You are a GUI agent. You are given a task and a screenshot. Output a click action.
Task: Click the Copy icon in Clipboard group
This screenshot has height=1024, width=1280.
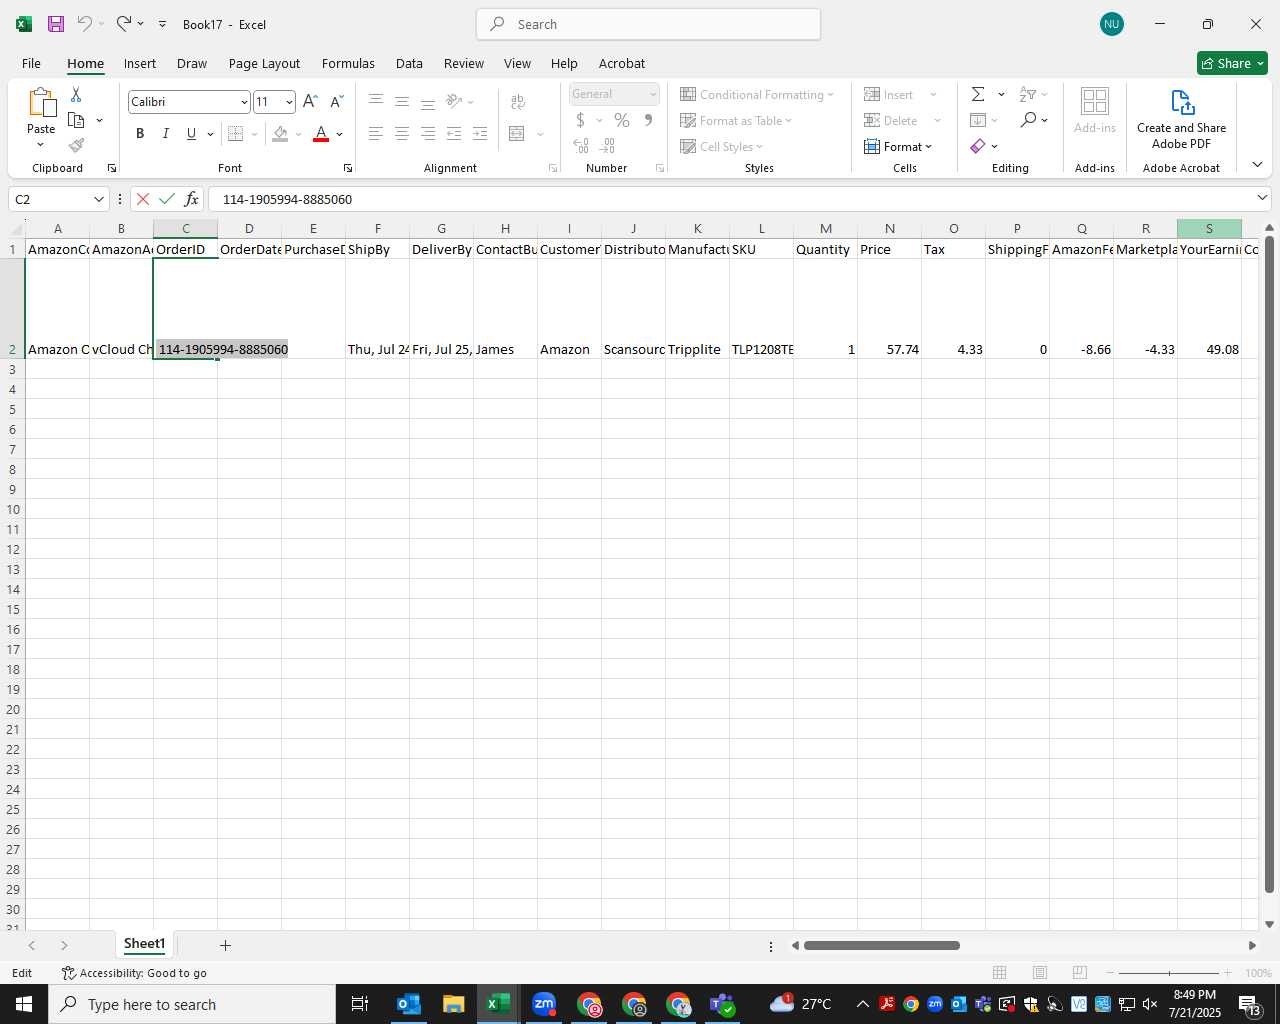[x=76, y=120]
